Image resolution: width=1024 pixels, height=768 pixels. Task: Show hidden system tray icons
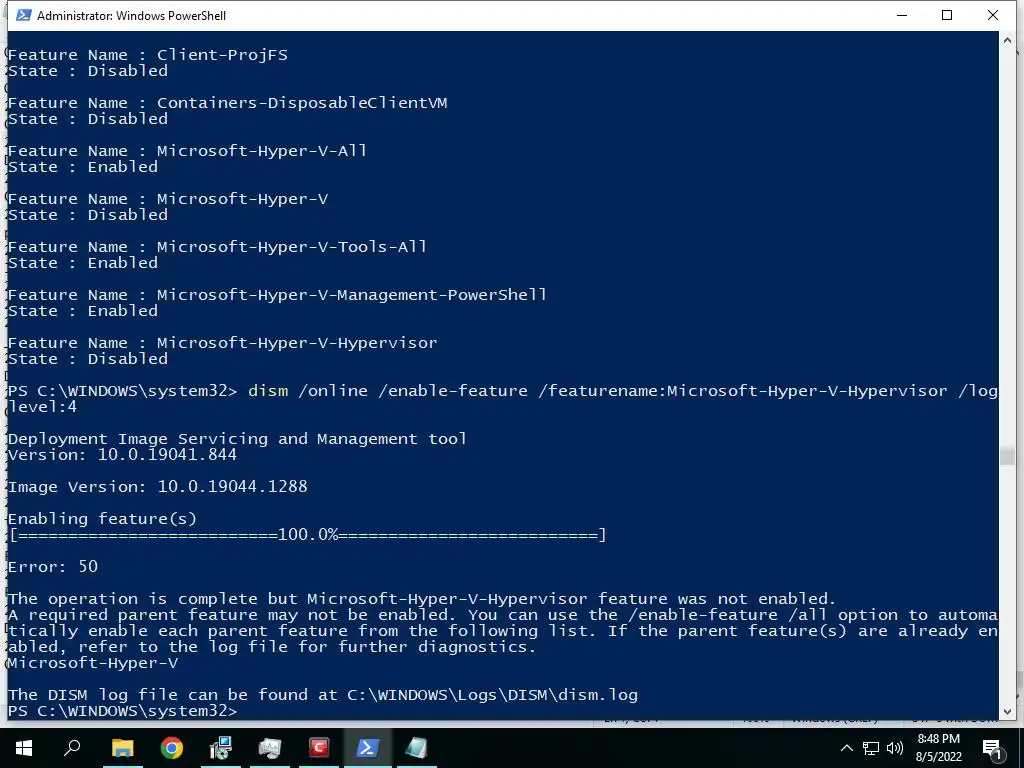(x=846, y=748)
